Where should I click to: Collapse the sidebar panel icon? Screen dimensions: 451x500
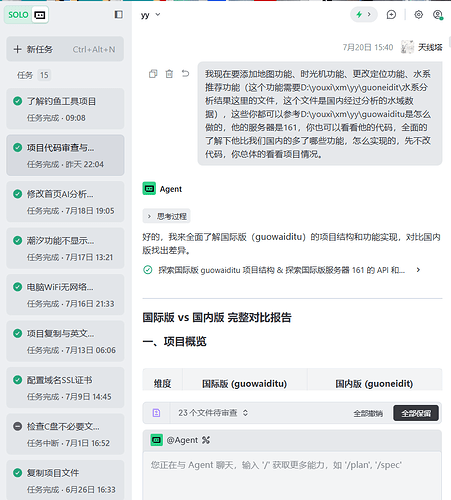coord(118,15)
